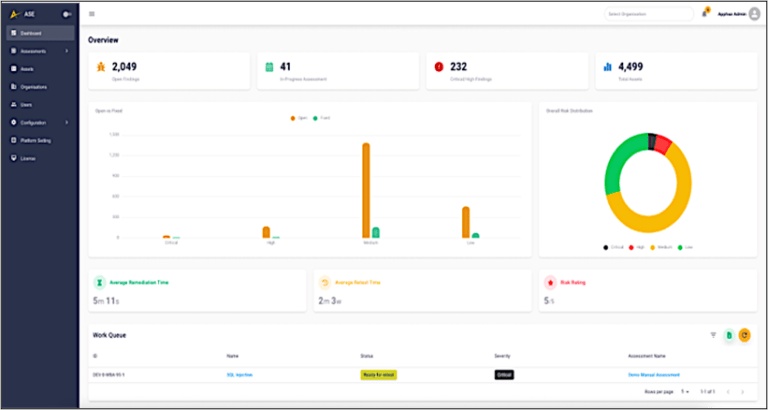Click the Work Queue filter icon
The image size is (768, 410).
pyautogui.click(x=713, y=335)
